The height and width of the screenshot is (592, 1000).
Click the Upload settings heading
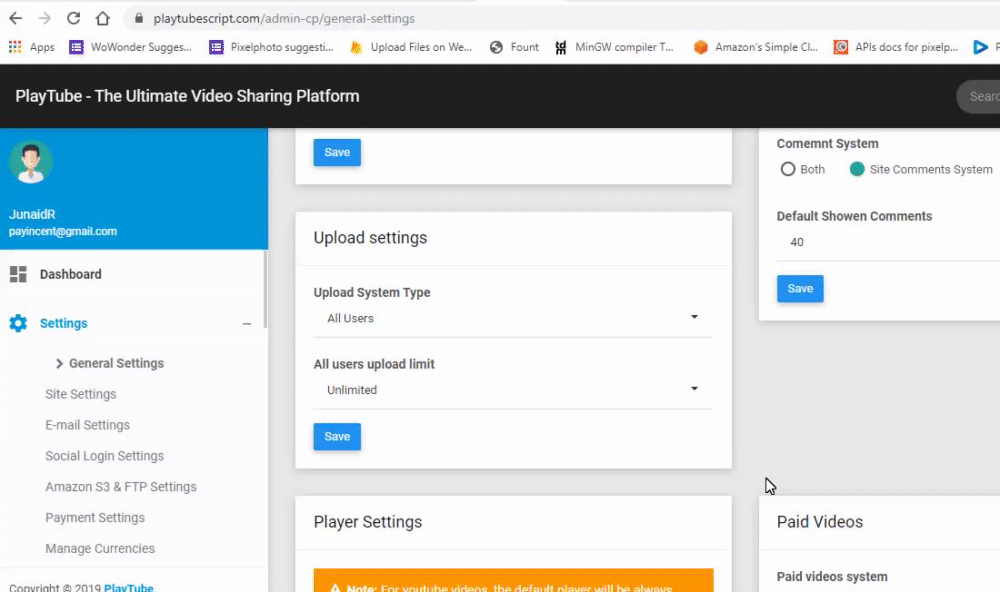coord(371,238)
